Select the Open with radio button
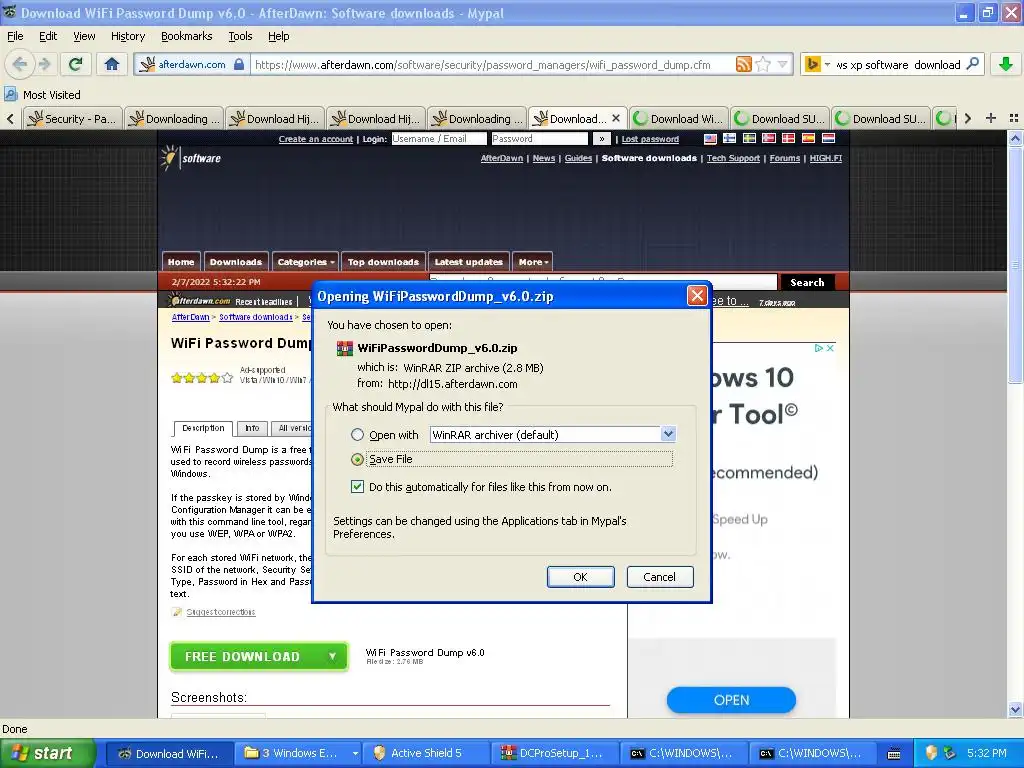The width and height of the screenshot is (1024, 768). tap(357, 435)
